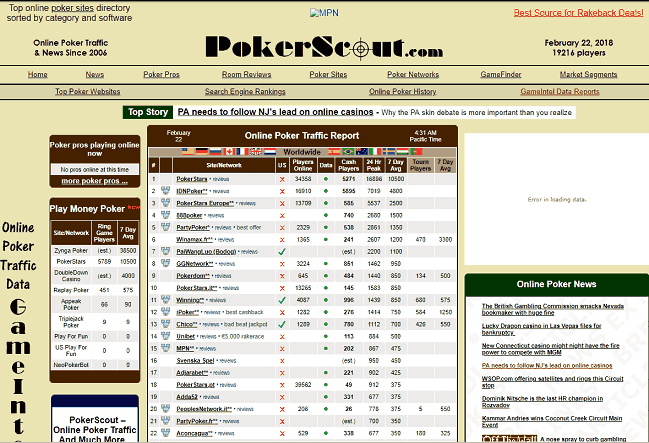Screen dimensions: 649x443
Task: Click the trophy icon beside Unibet
Action: point(166,336)
